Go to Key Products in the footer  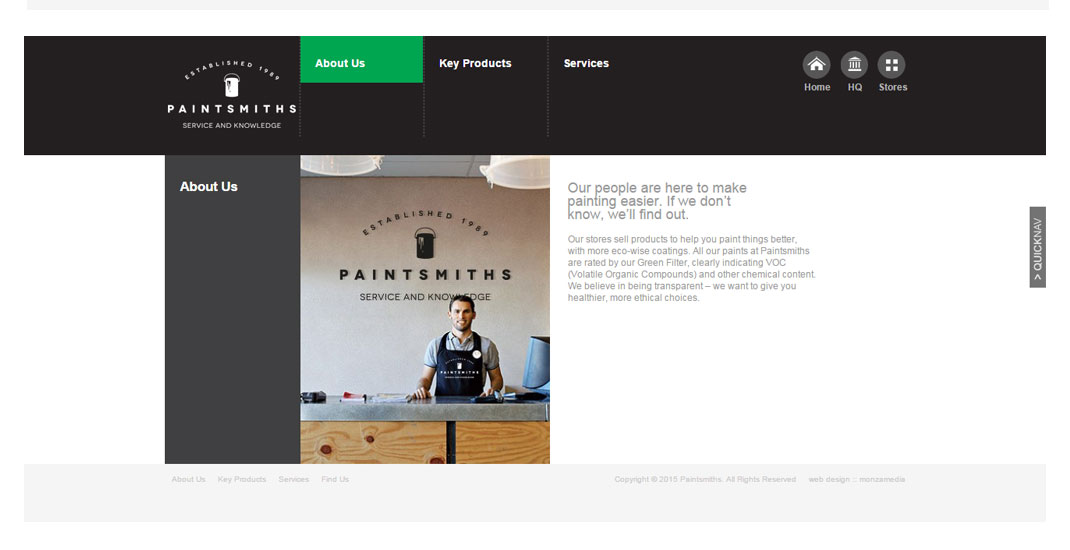click(242, 480)
